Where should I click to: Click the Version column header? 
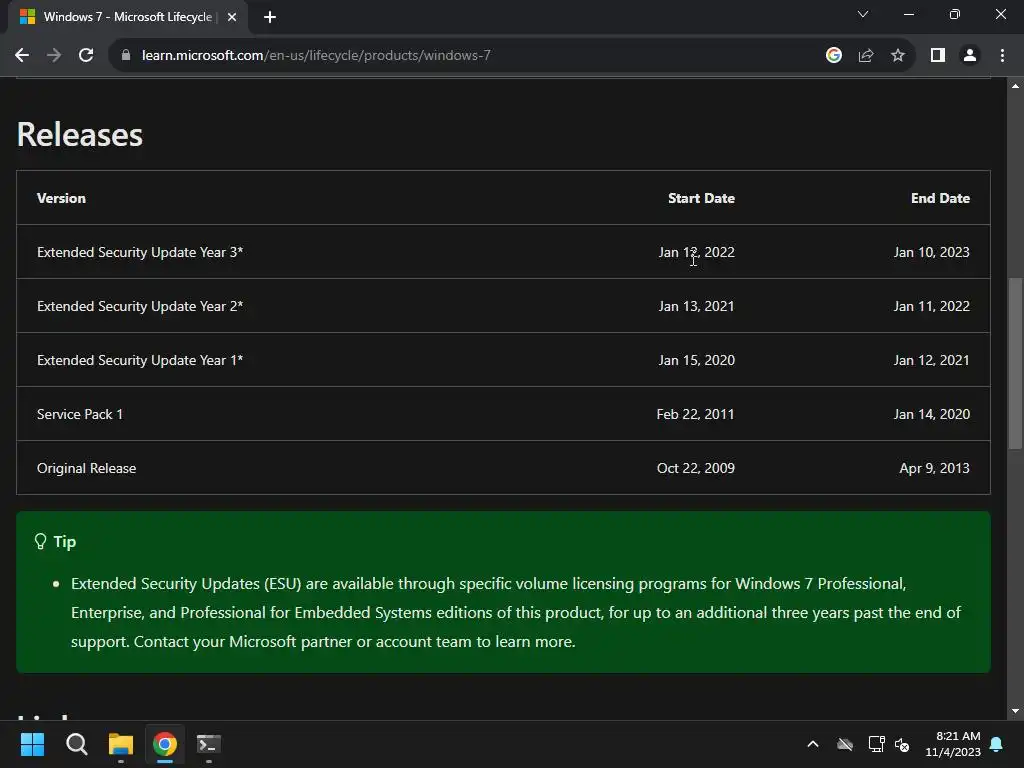61,198
